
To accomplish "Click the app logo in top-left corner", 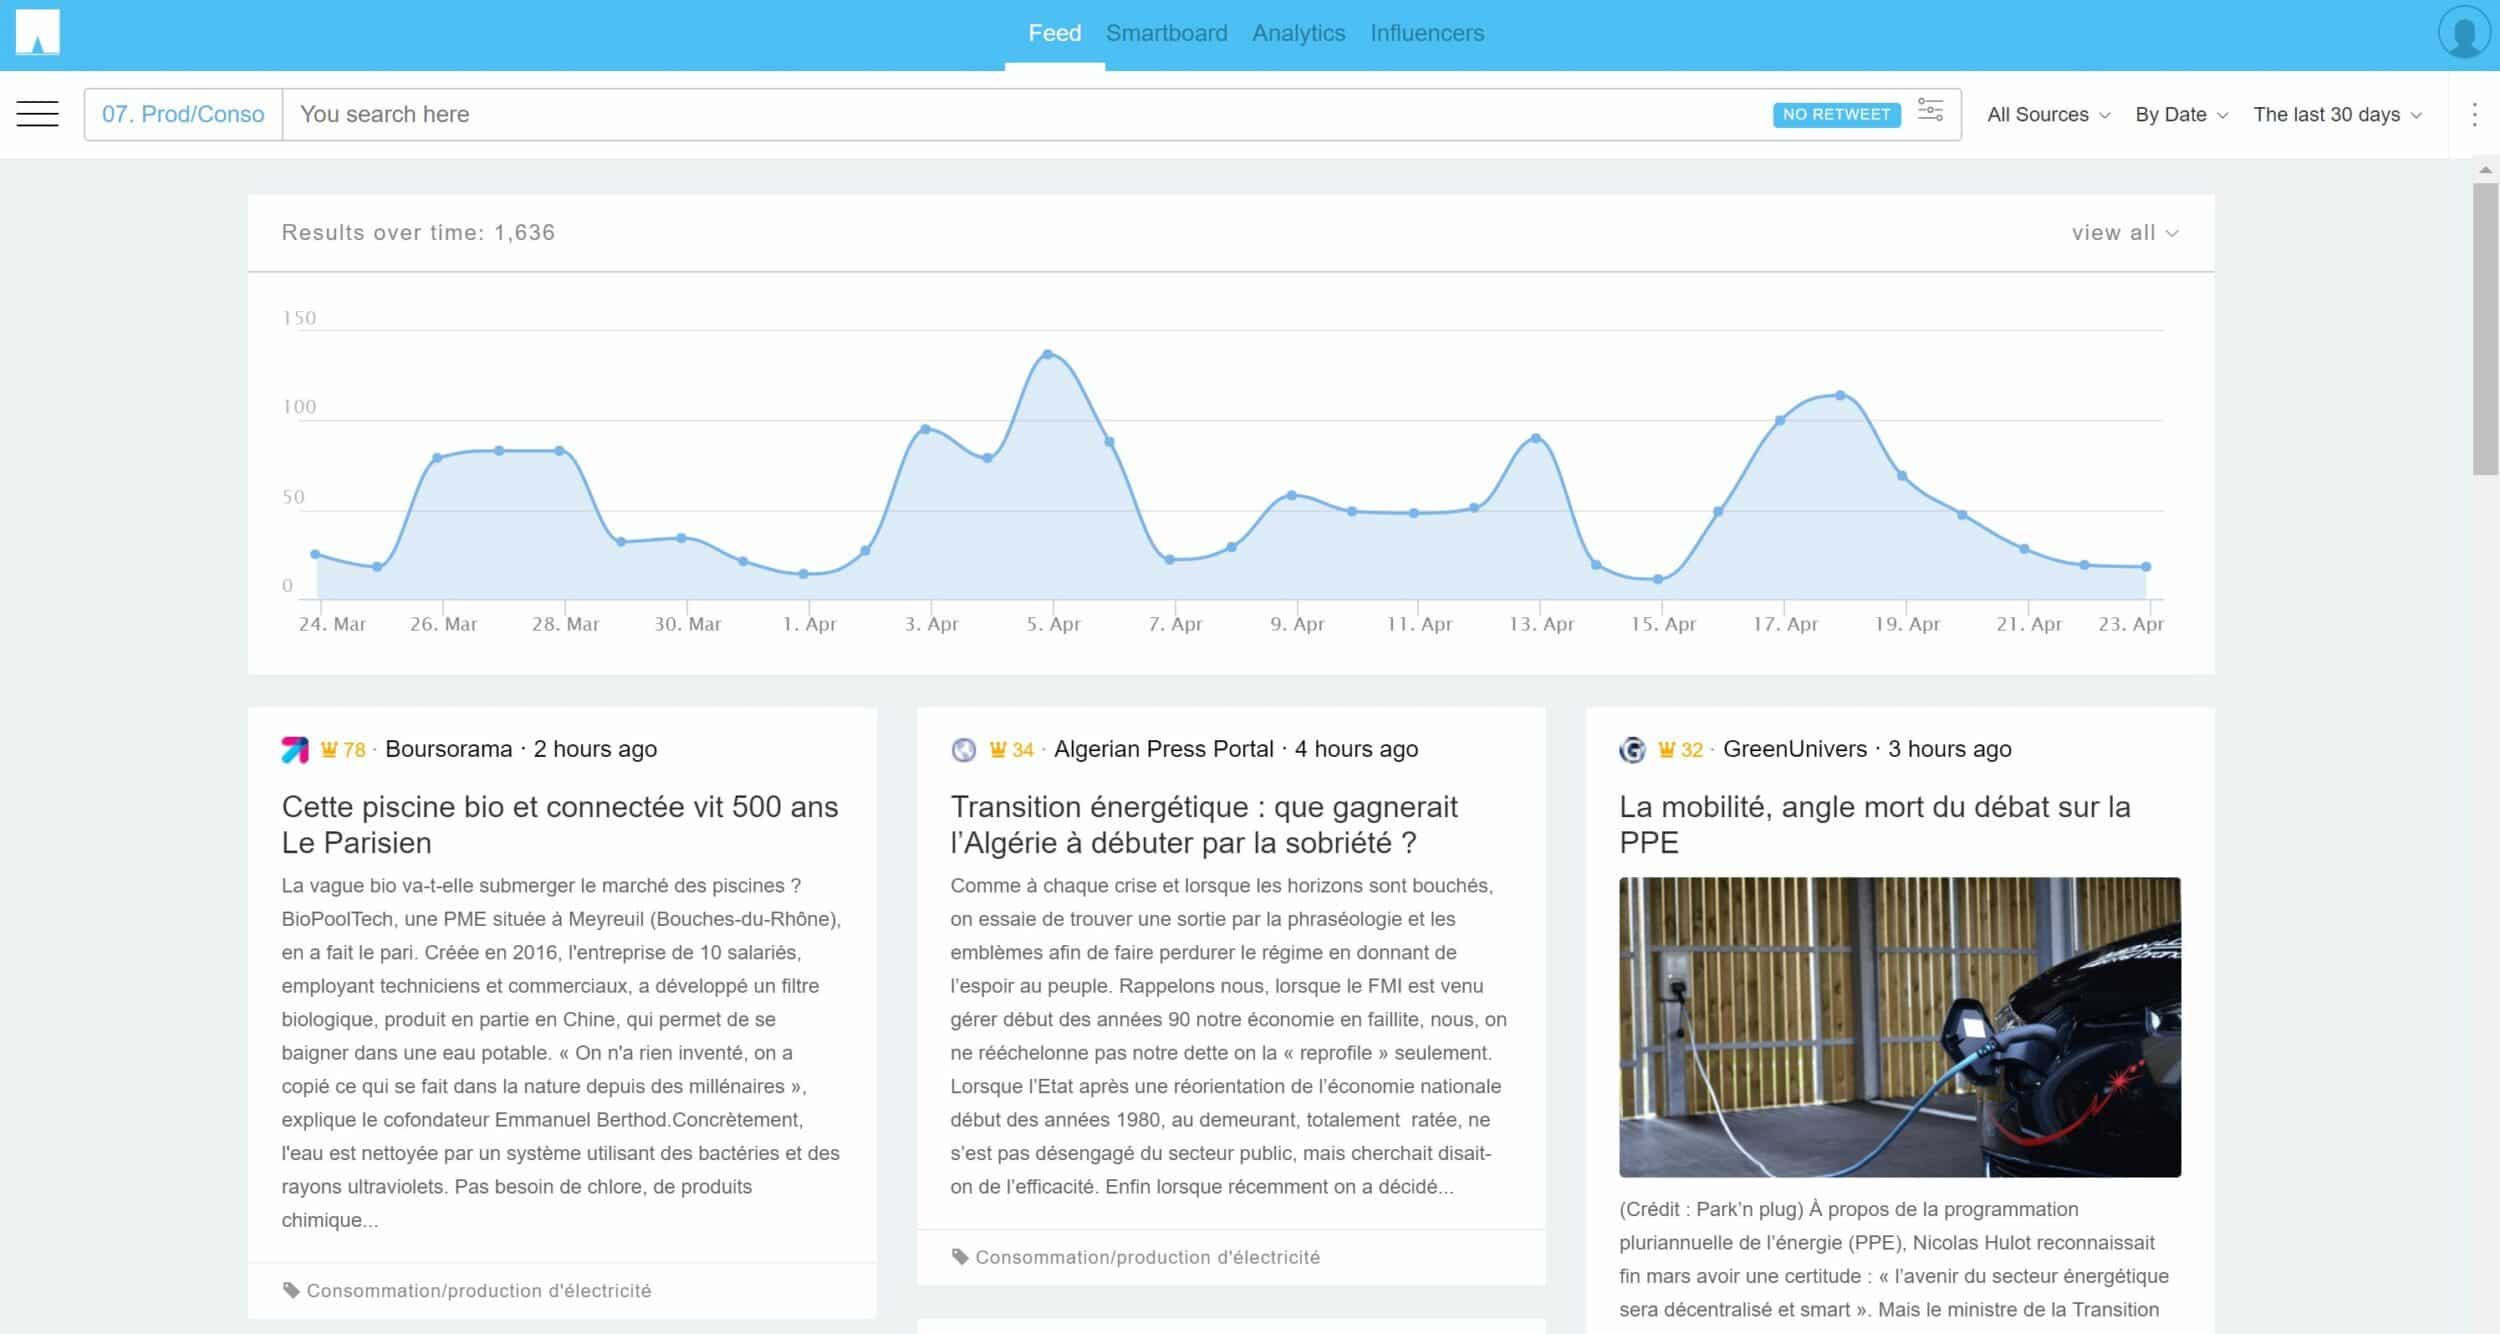I will pos(37,32).
